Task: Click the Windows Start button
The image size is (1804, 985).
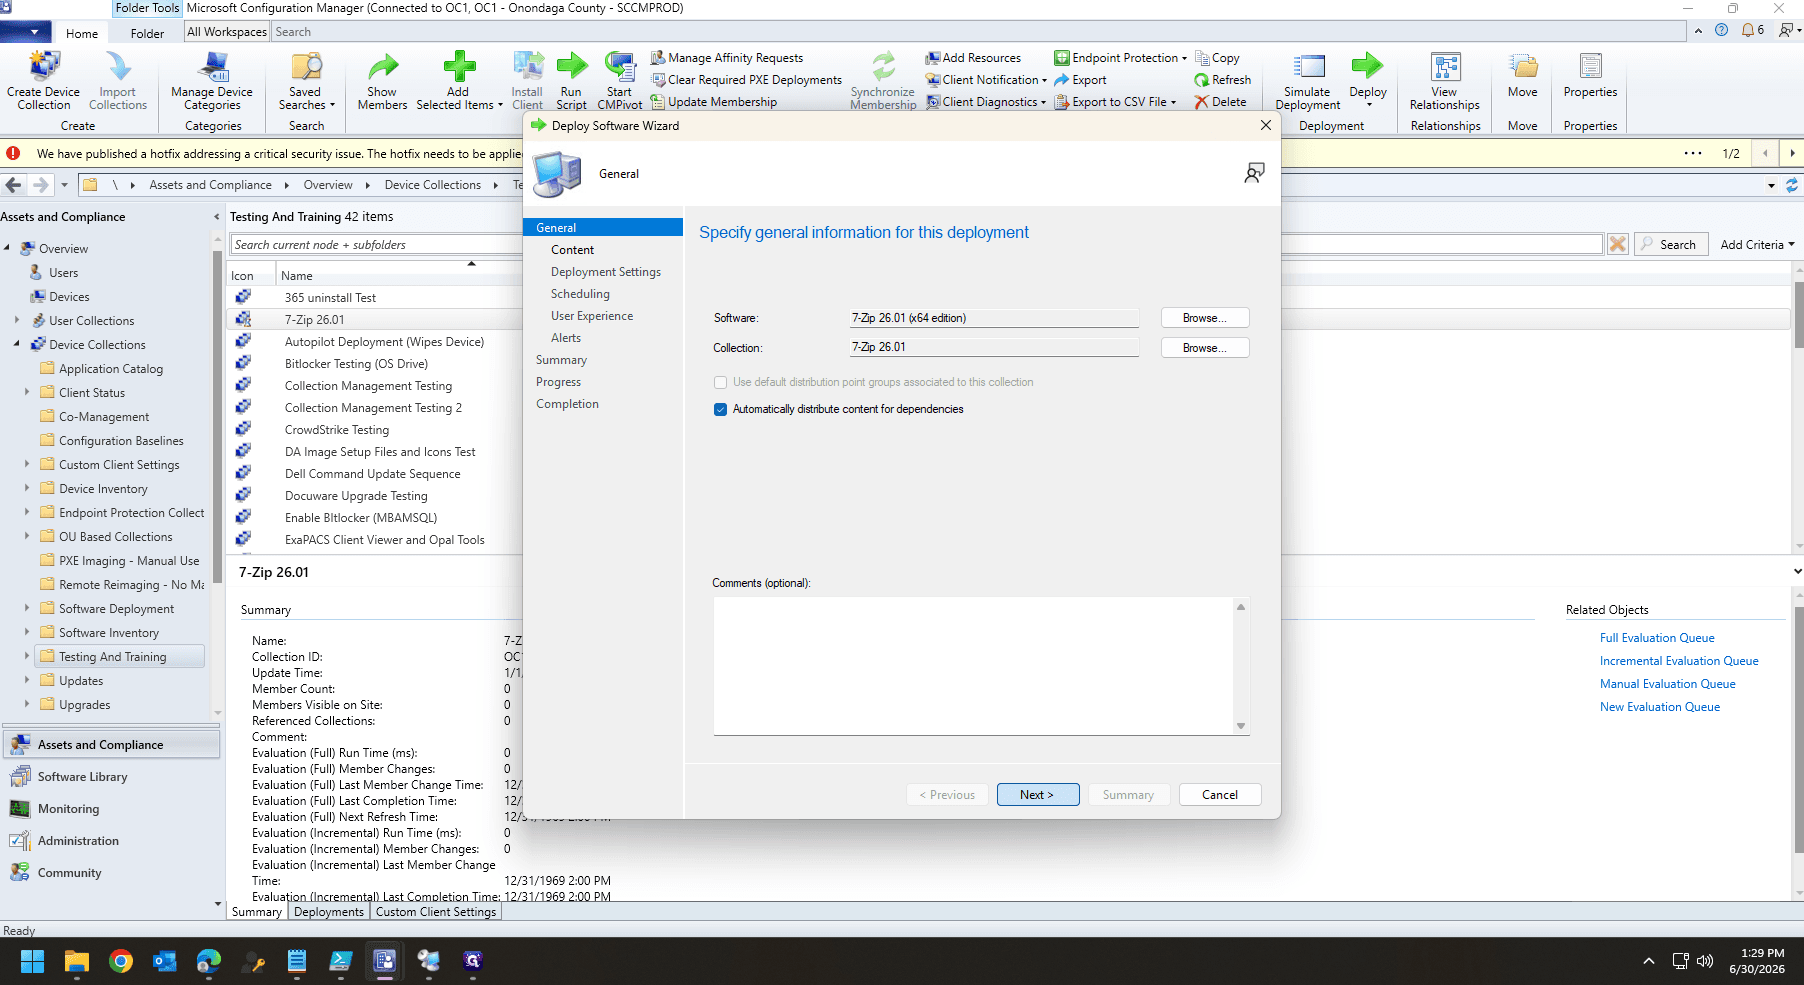Action: (33, 961)
